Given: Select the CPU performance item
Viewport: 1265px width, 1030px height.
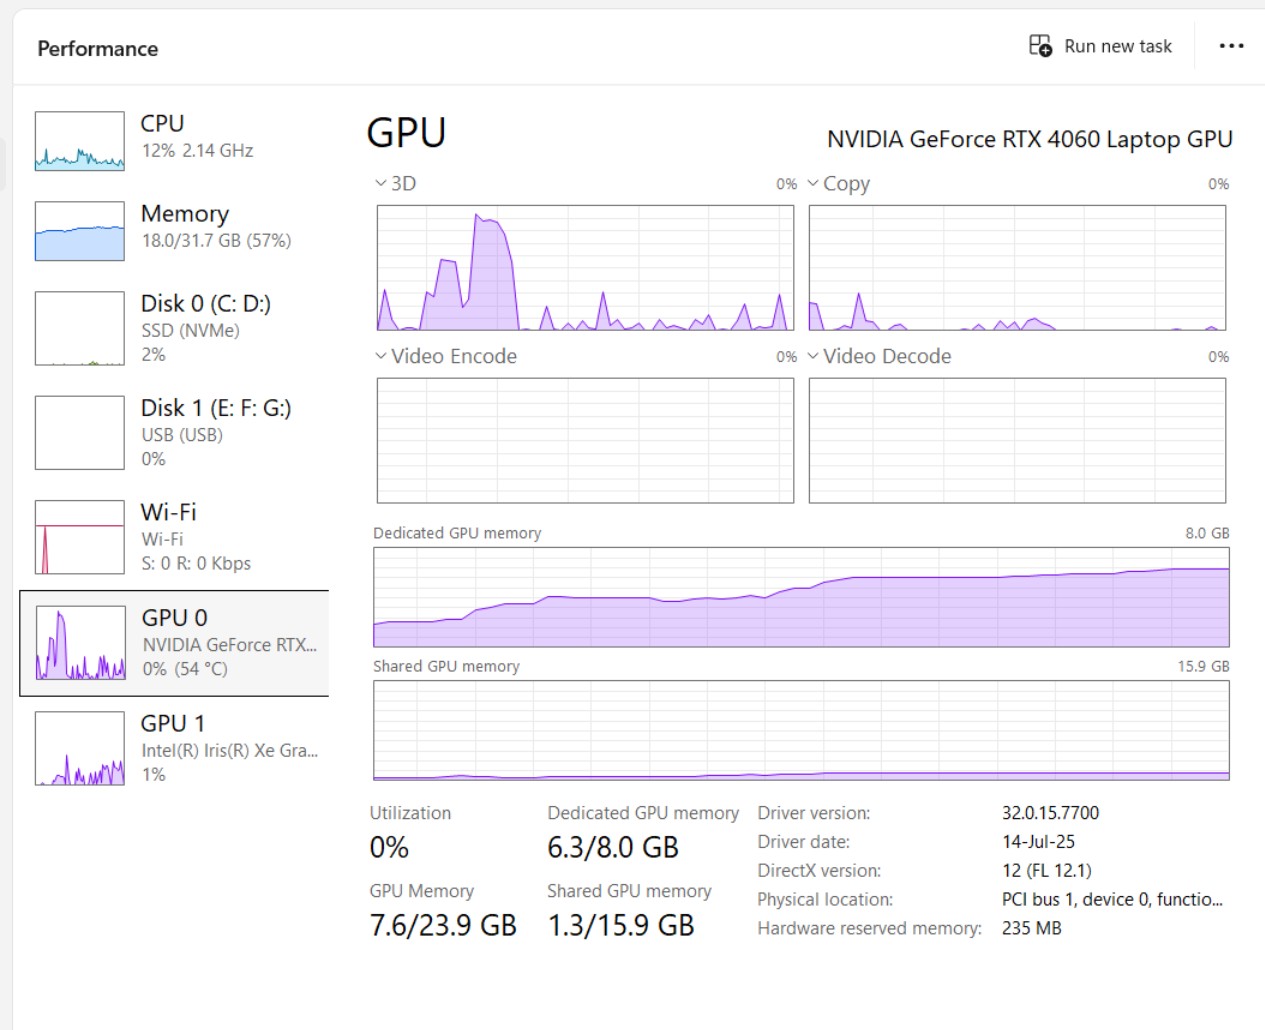Looking at the screenshot, I should (174, 141).
